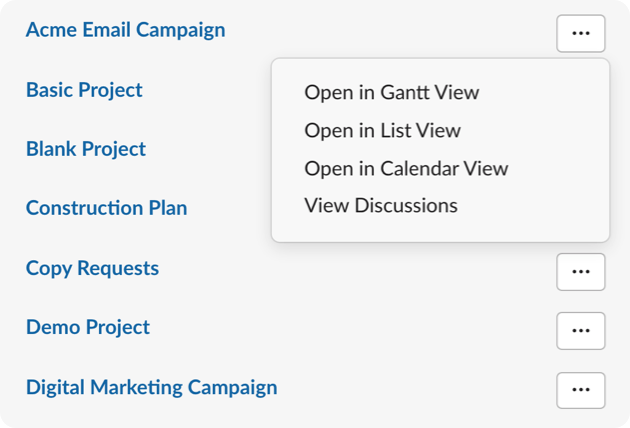The width and height of the screenshot is (630, 428).
Task: Expand Digital Marketing Campaign ellipsis options
Action: tap(581, 390)
